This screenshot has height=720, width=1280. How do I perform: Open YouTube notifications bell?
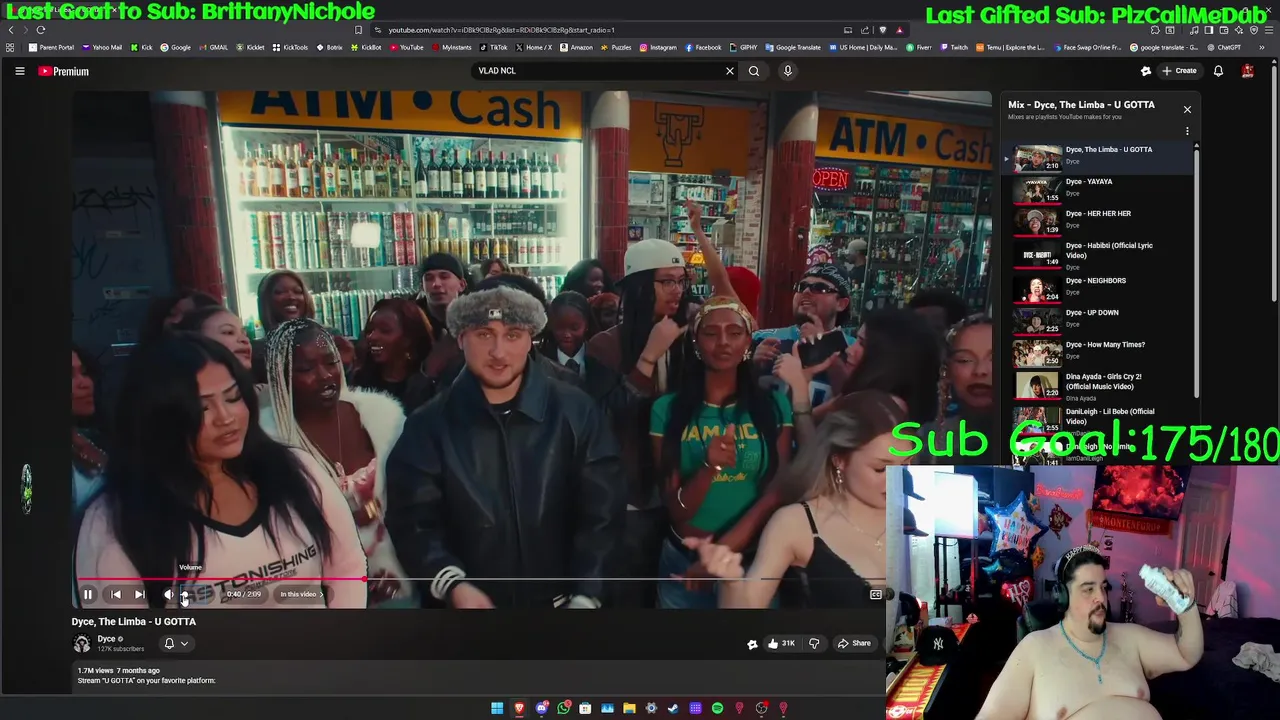click(x=1218, y=71)
